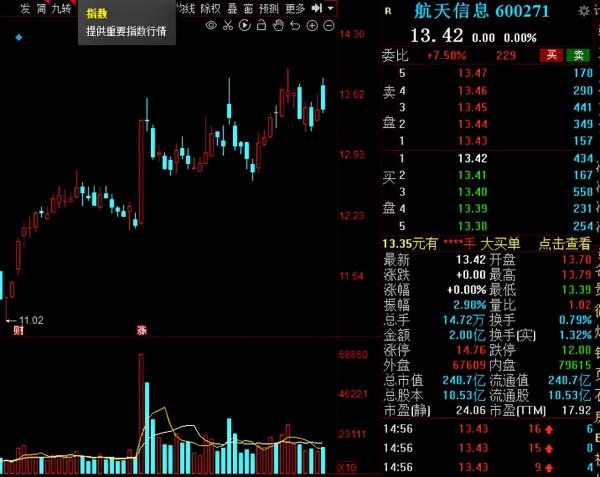Click the replay play circle icon
The height and width of the screenshot is (477, 600).
click(245, 26)
